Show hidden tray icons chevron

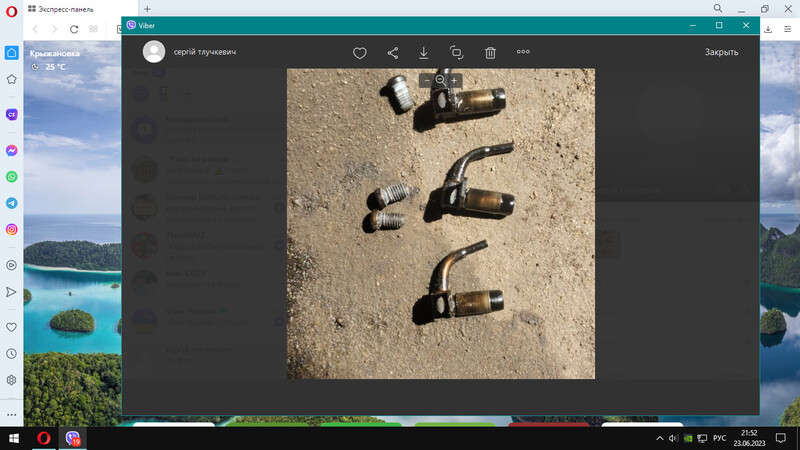pos(660,438)
